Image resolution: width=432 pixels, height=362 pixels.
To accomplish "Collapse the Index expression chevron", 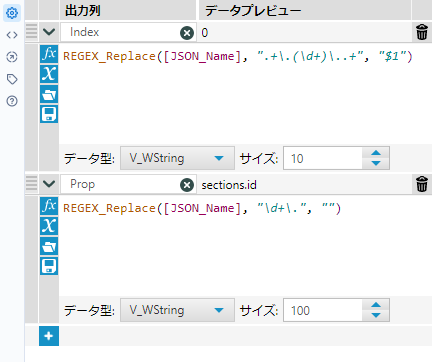I will click(49, 32).
